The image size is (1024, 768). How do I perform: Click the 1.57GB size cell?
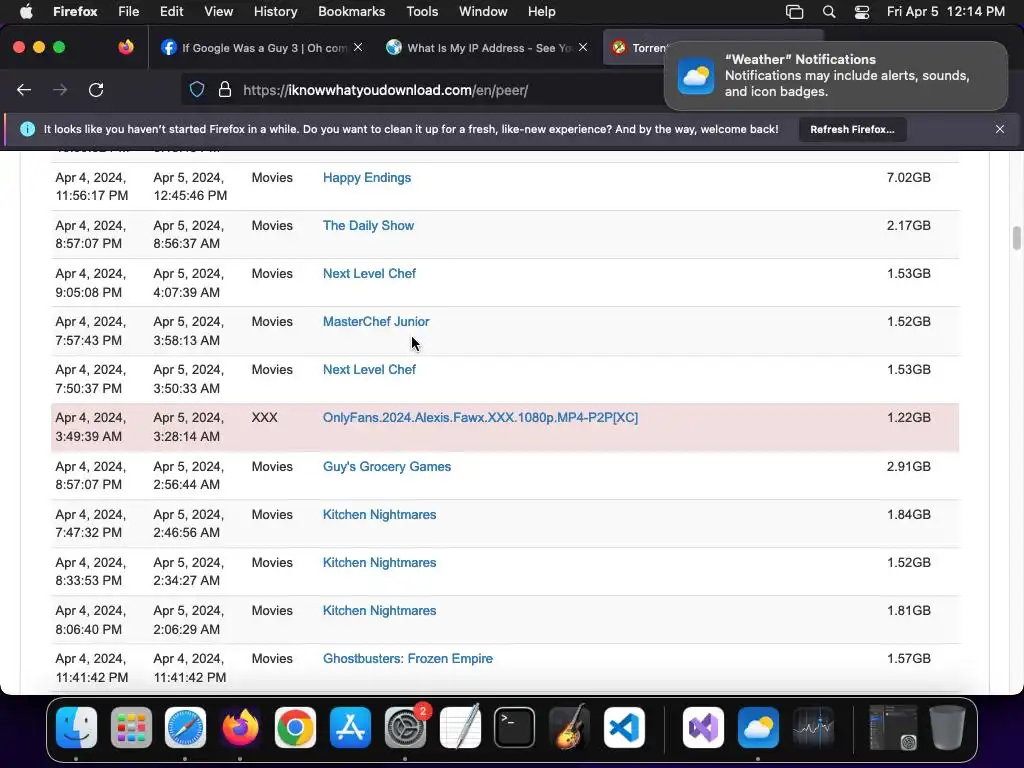coord(908,658)
